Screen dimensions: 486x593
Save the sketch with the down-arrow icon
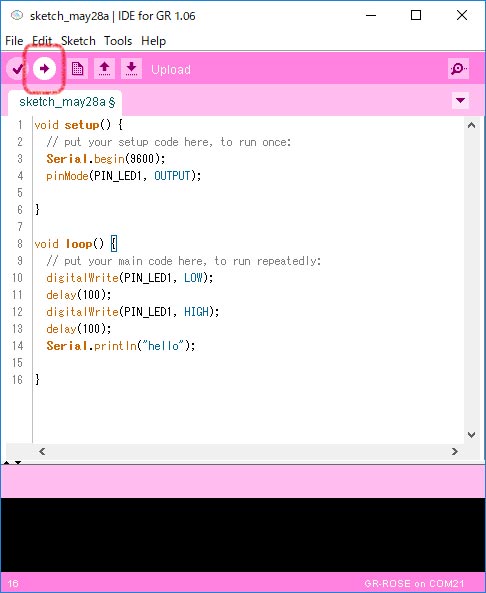point(131,69)
